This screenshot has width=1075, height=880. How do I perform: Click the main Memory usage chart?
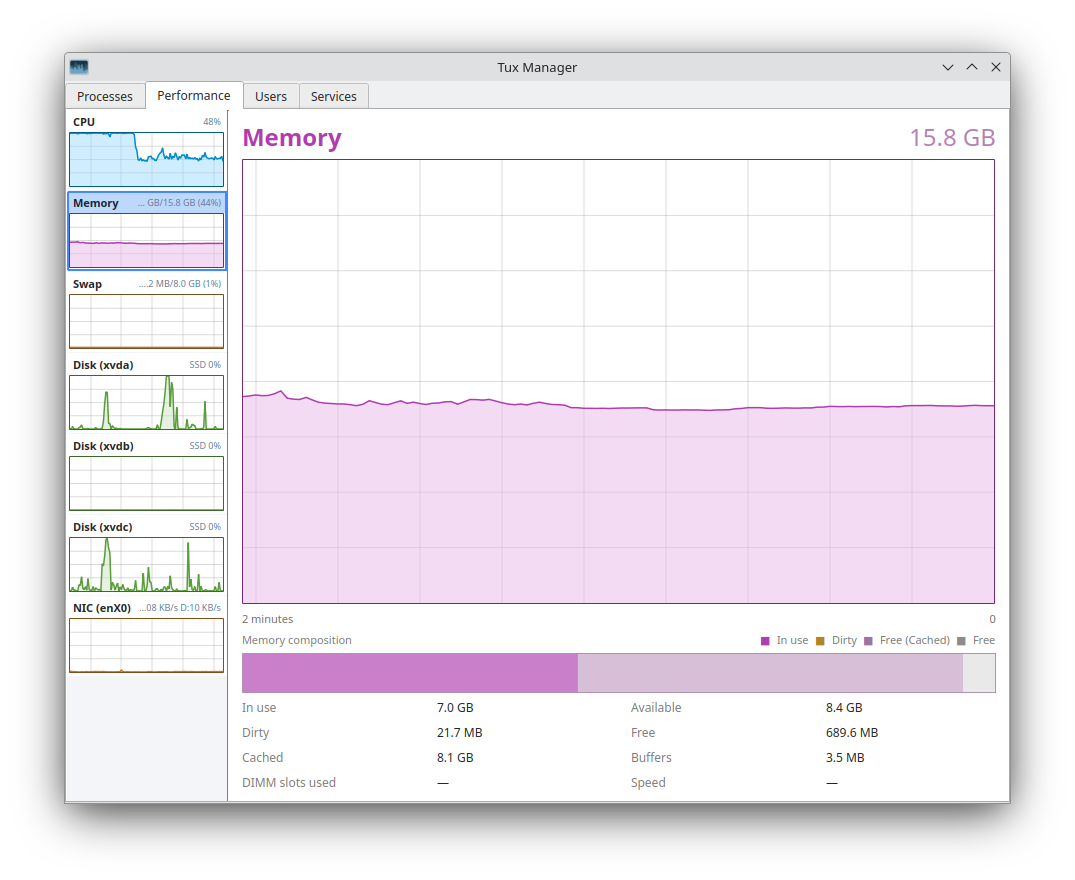(618, 382)
